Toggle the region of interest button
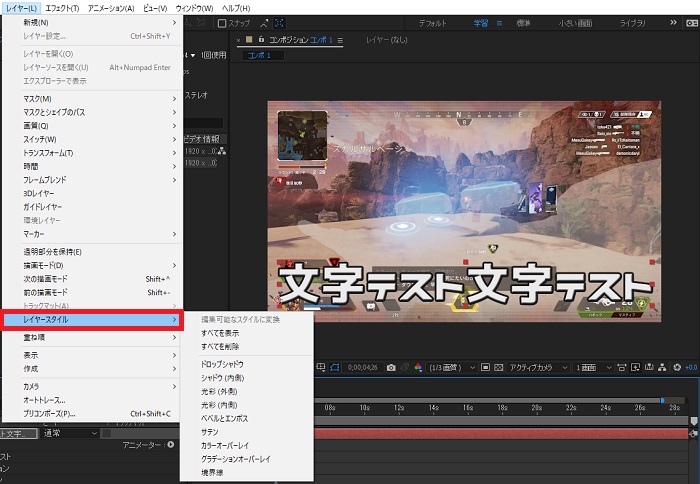This screenshot has height=484, width=700. point(485,367)
